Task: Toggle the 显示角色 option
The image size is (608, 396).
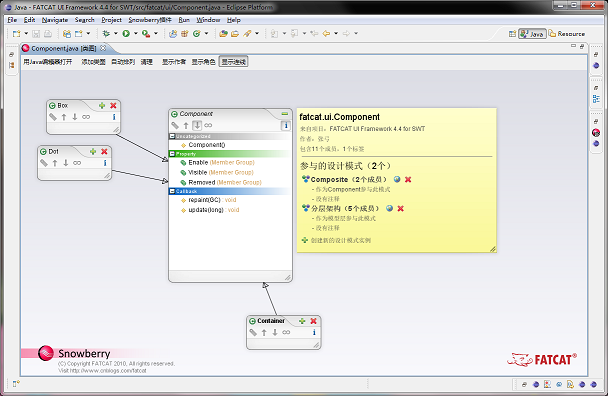Action: (x=204, y=62)
